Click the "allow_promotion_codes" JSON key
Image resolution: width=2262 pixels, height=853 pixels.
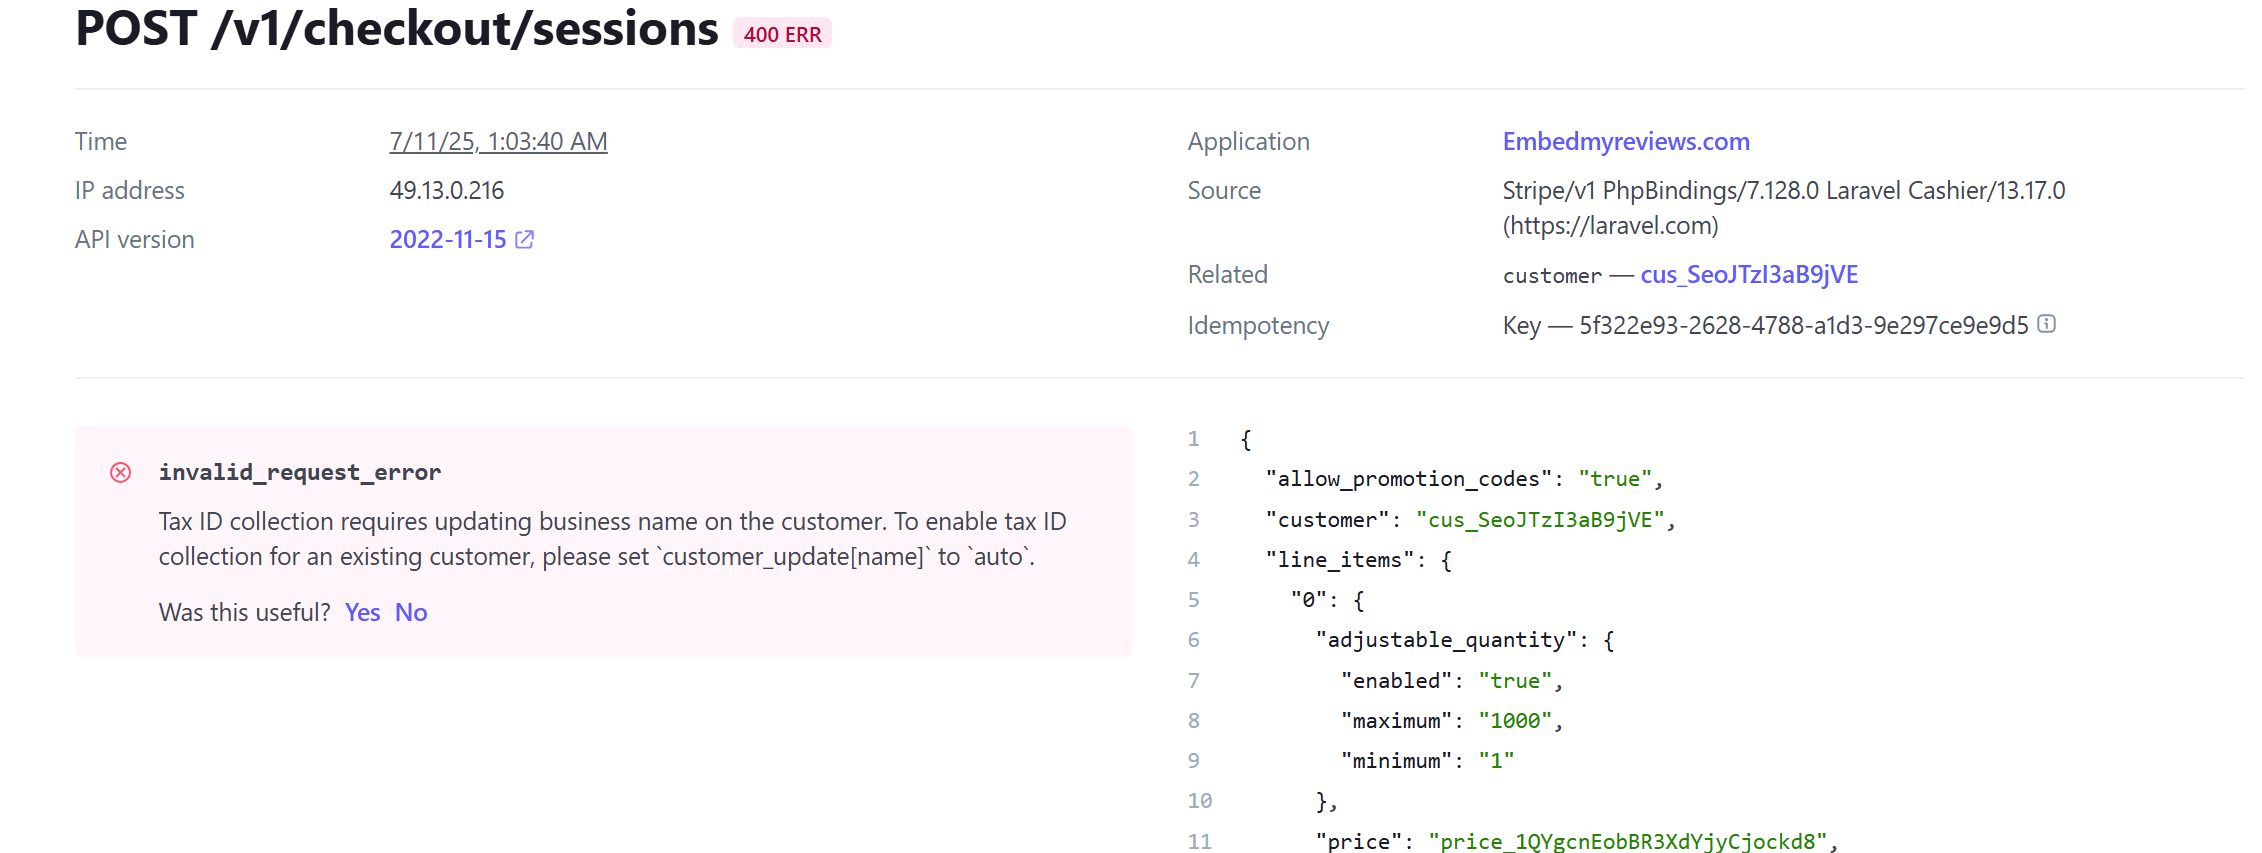click(x=1409, y=479)
